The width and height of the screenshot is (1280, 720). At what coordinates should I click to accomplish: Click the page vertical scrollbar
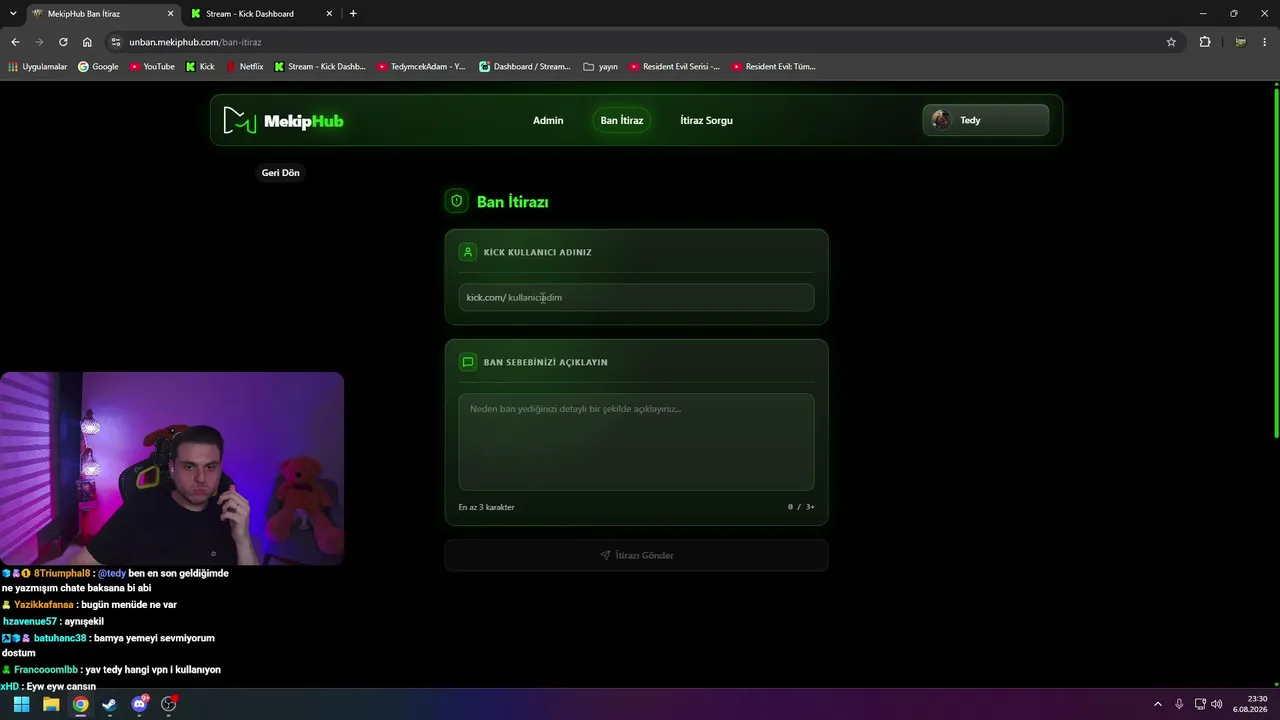(x=1276, y=262)
